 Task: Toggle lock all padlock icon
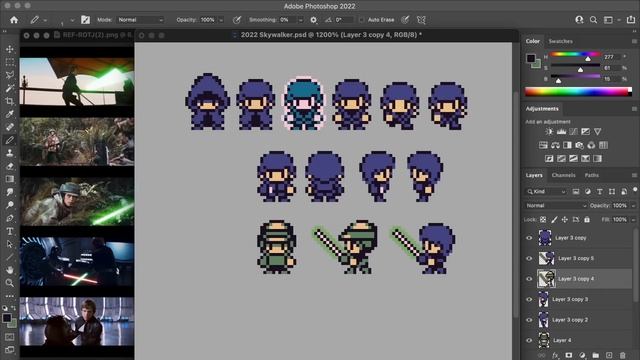[x=587, y=220]
